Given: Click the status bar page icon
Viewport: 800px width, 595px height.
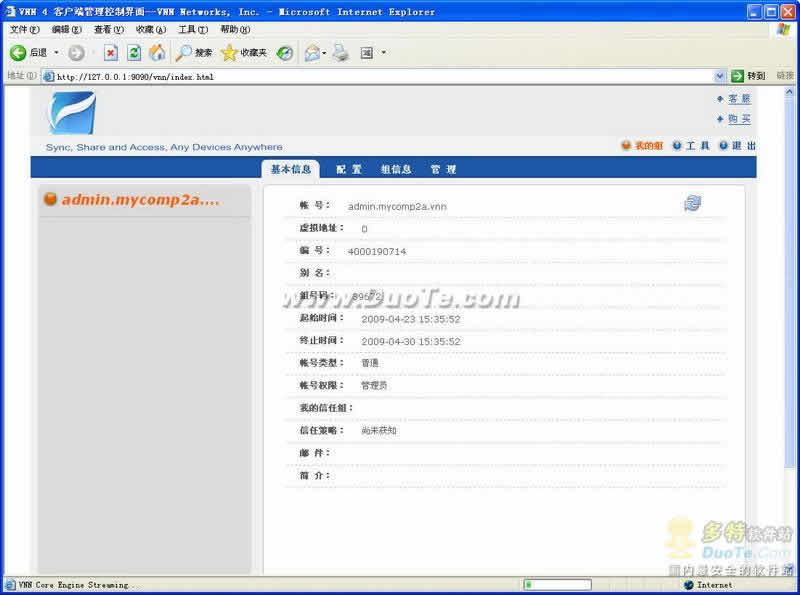Looking at the screenshot, I should 10,585.
